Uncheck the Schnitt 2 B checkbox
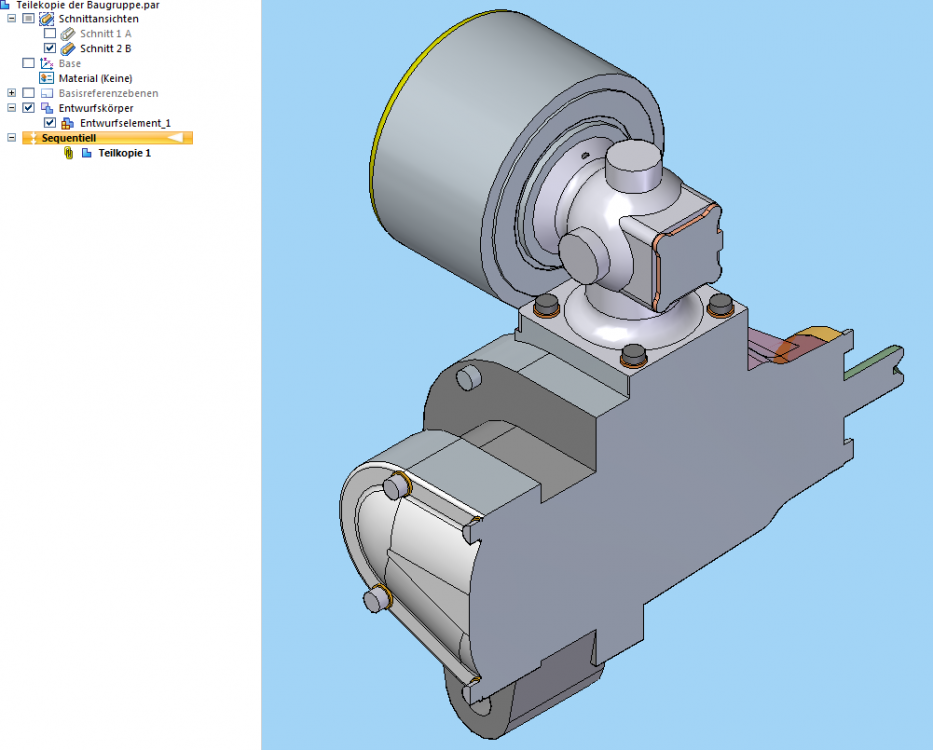Image resolution: width=933 pixels, height=750 pixels. point(50,48)
